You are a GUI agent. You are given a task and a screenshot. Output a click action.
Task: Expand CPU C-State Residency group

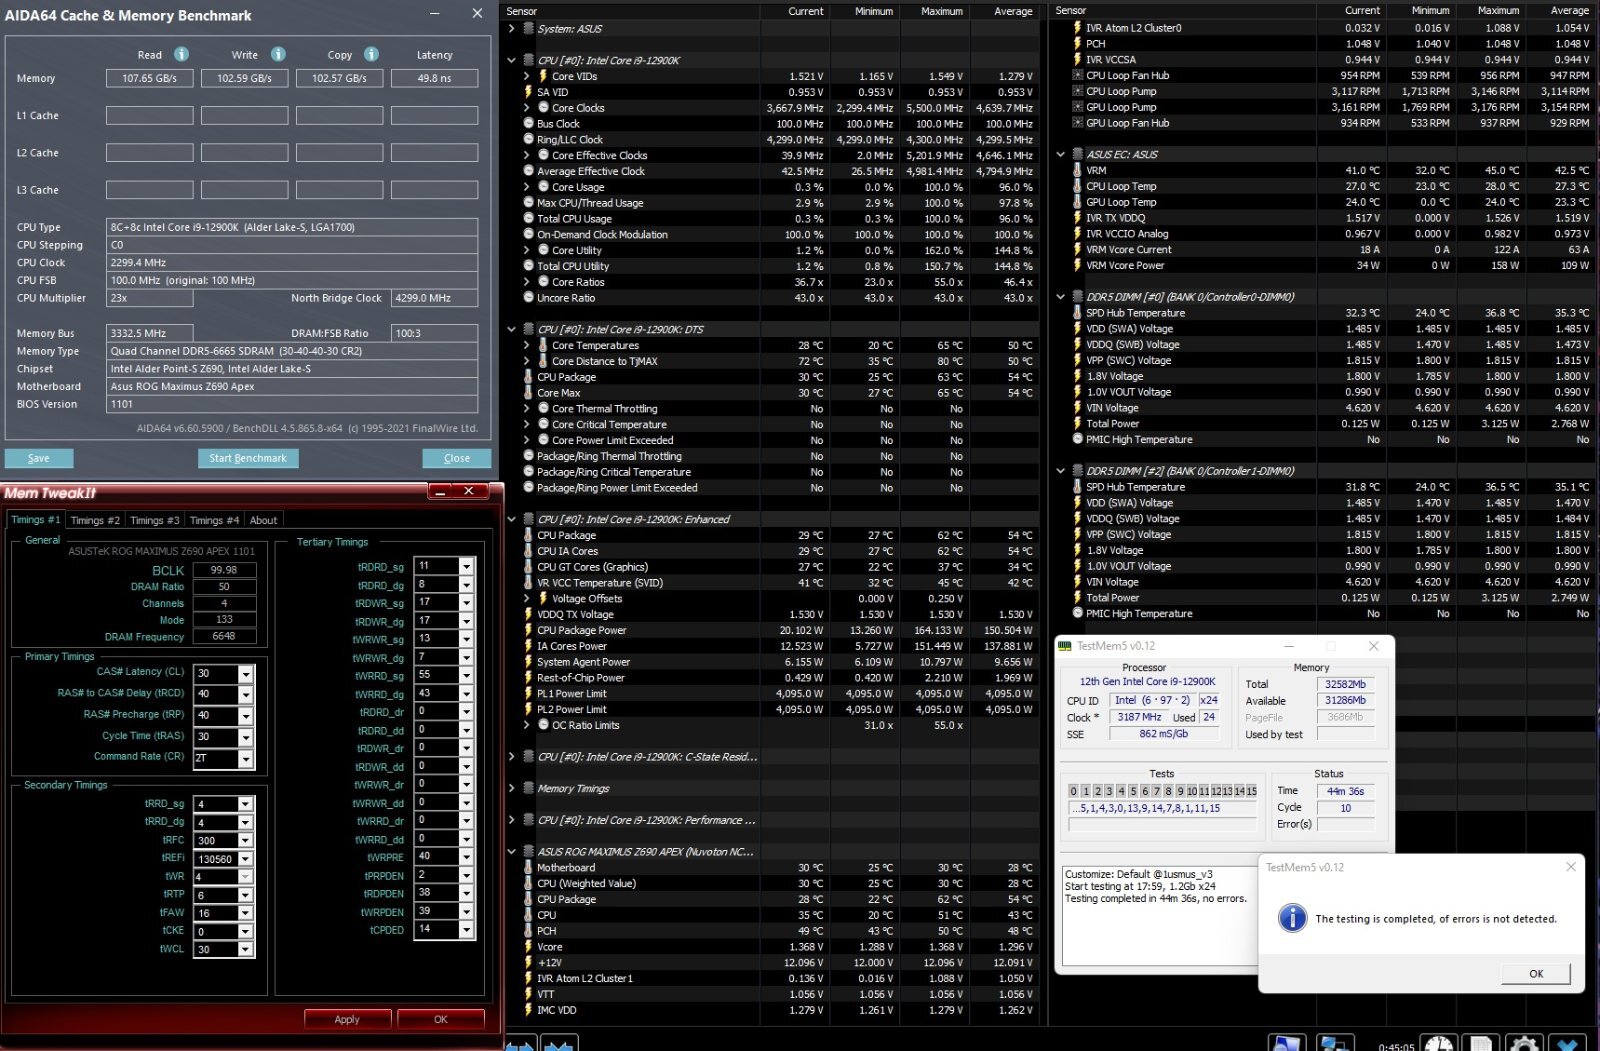pyautogui.click(x=512, y=757)
